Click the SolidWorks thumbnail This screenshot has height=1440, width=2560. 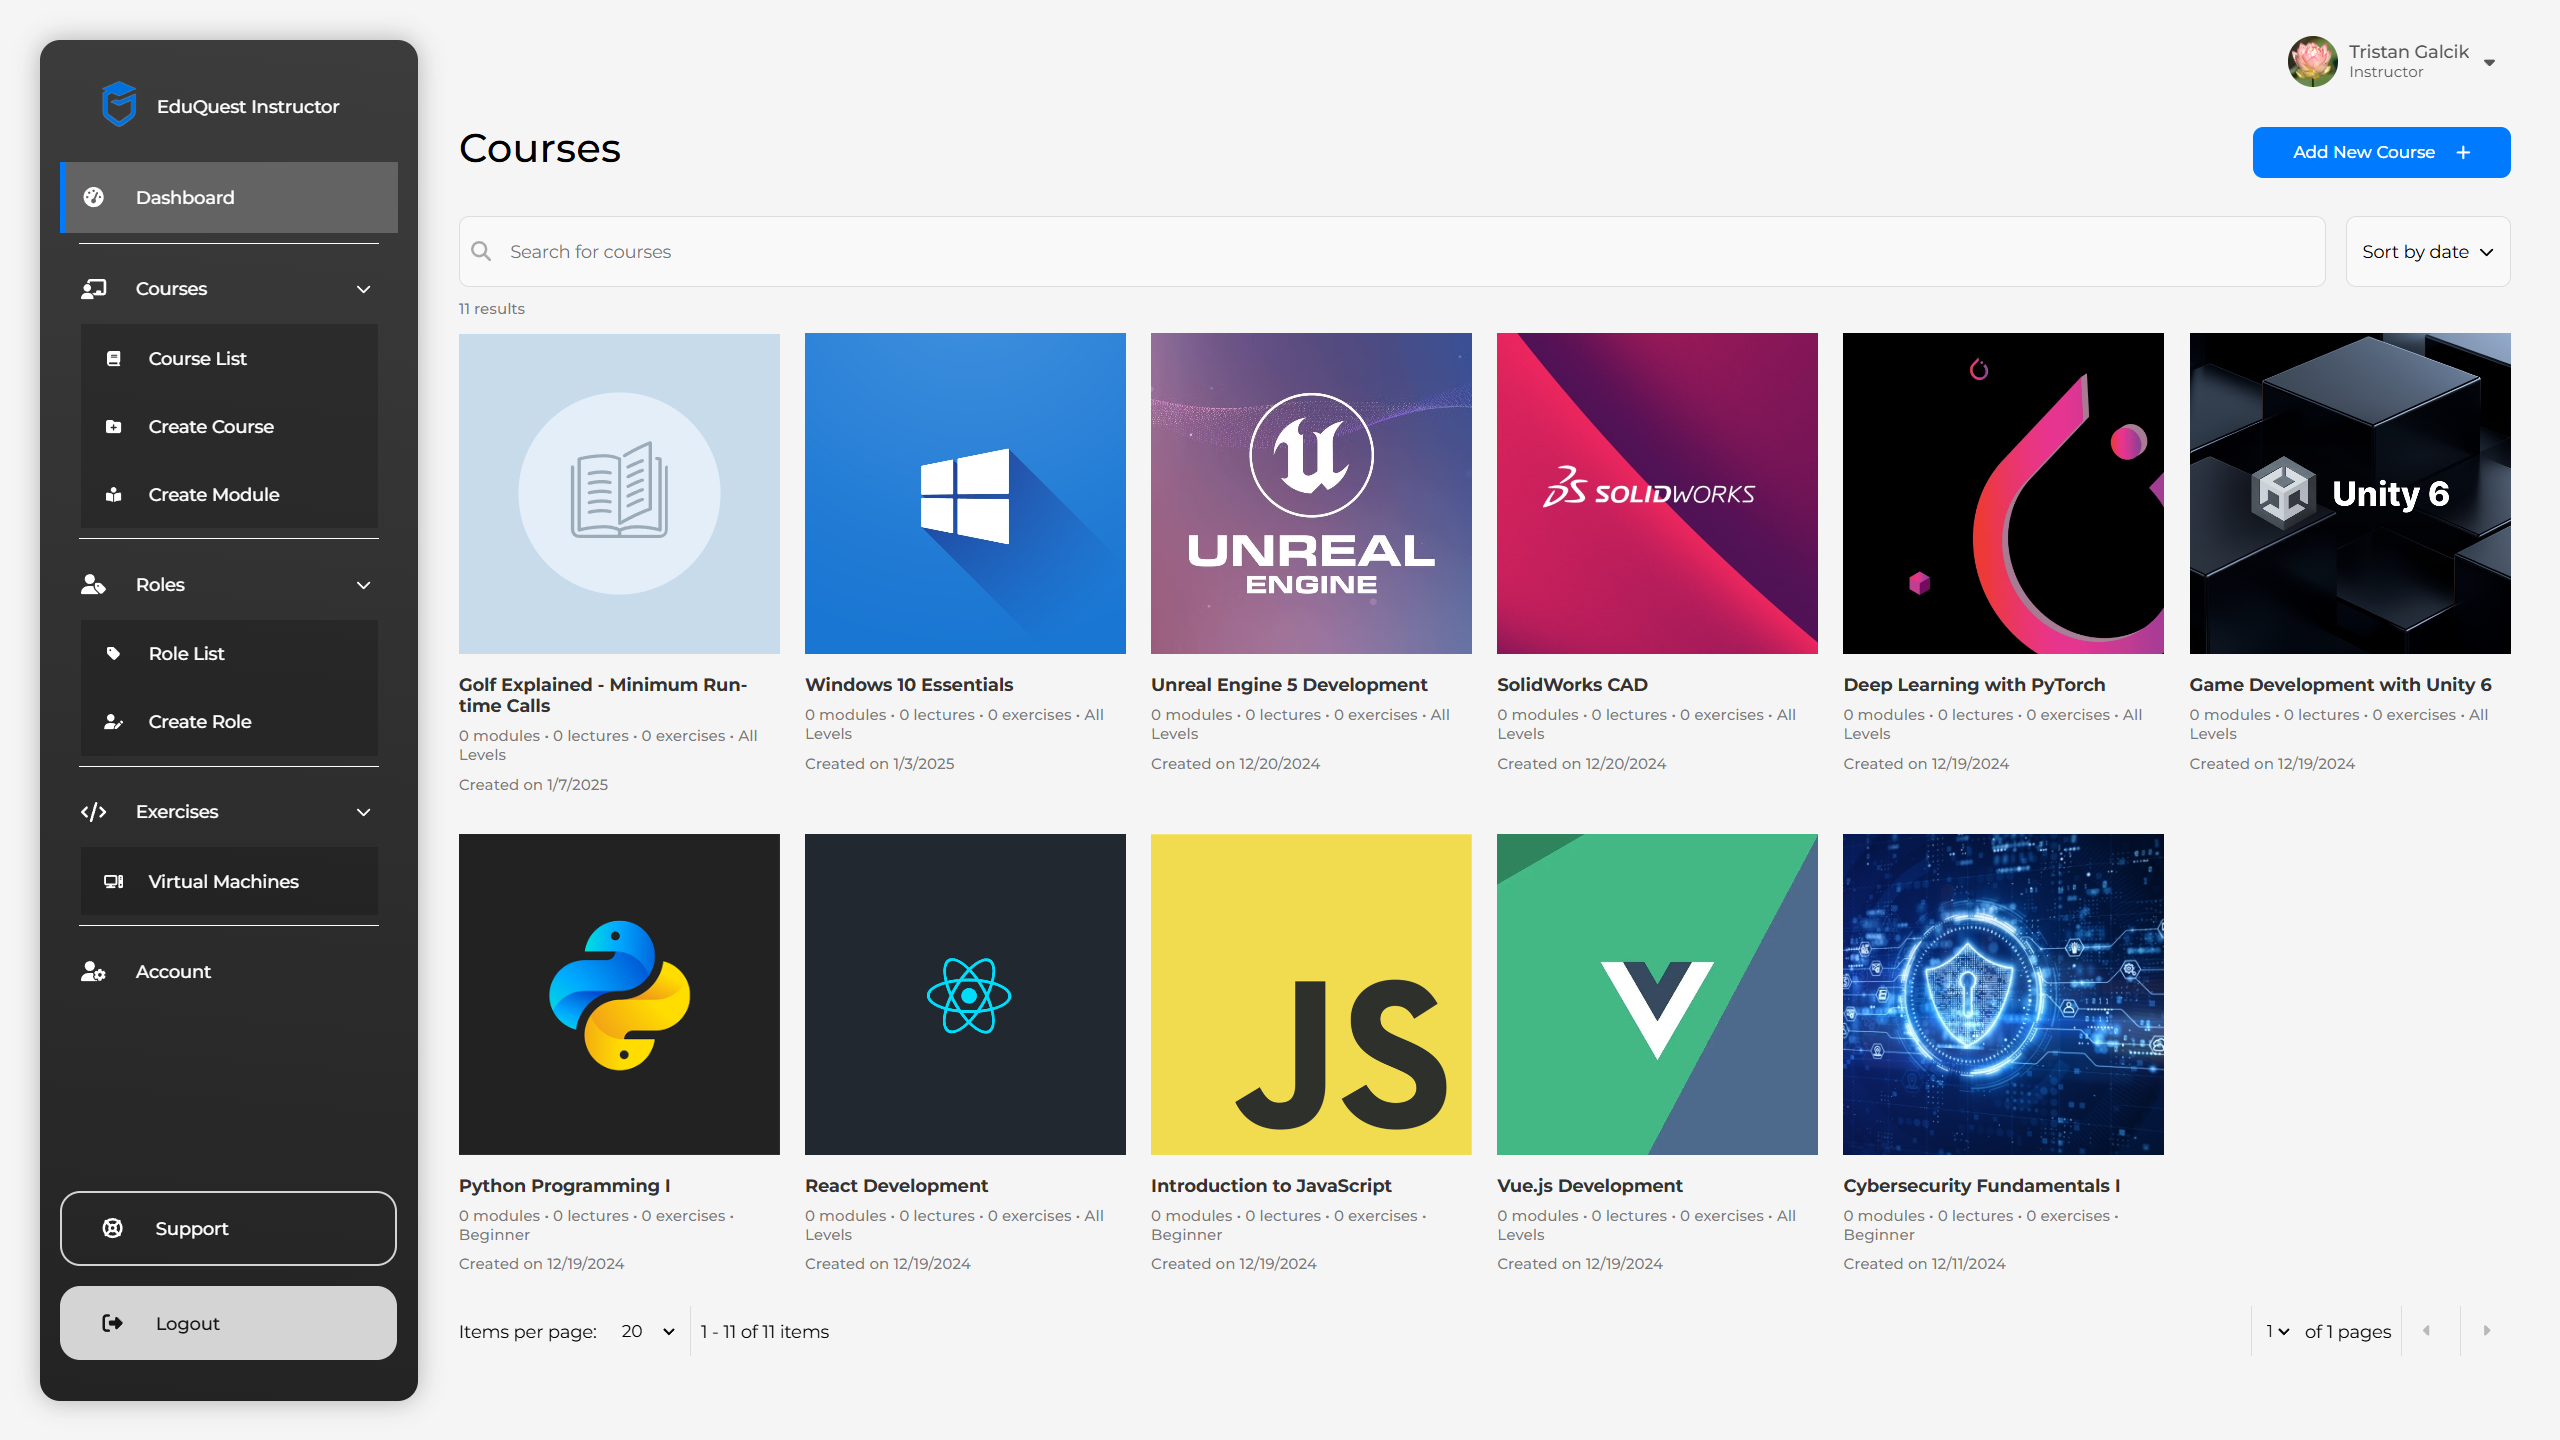point(1657,493)
